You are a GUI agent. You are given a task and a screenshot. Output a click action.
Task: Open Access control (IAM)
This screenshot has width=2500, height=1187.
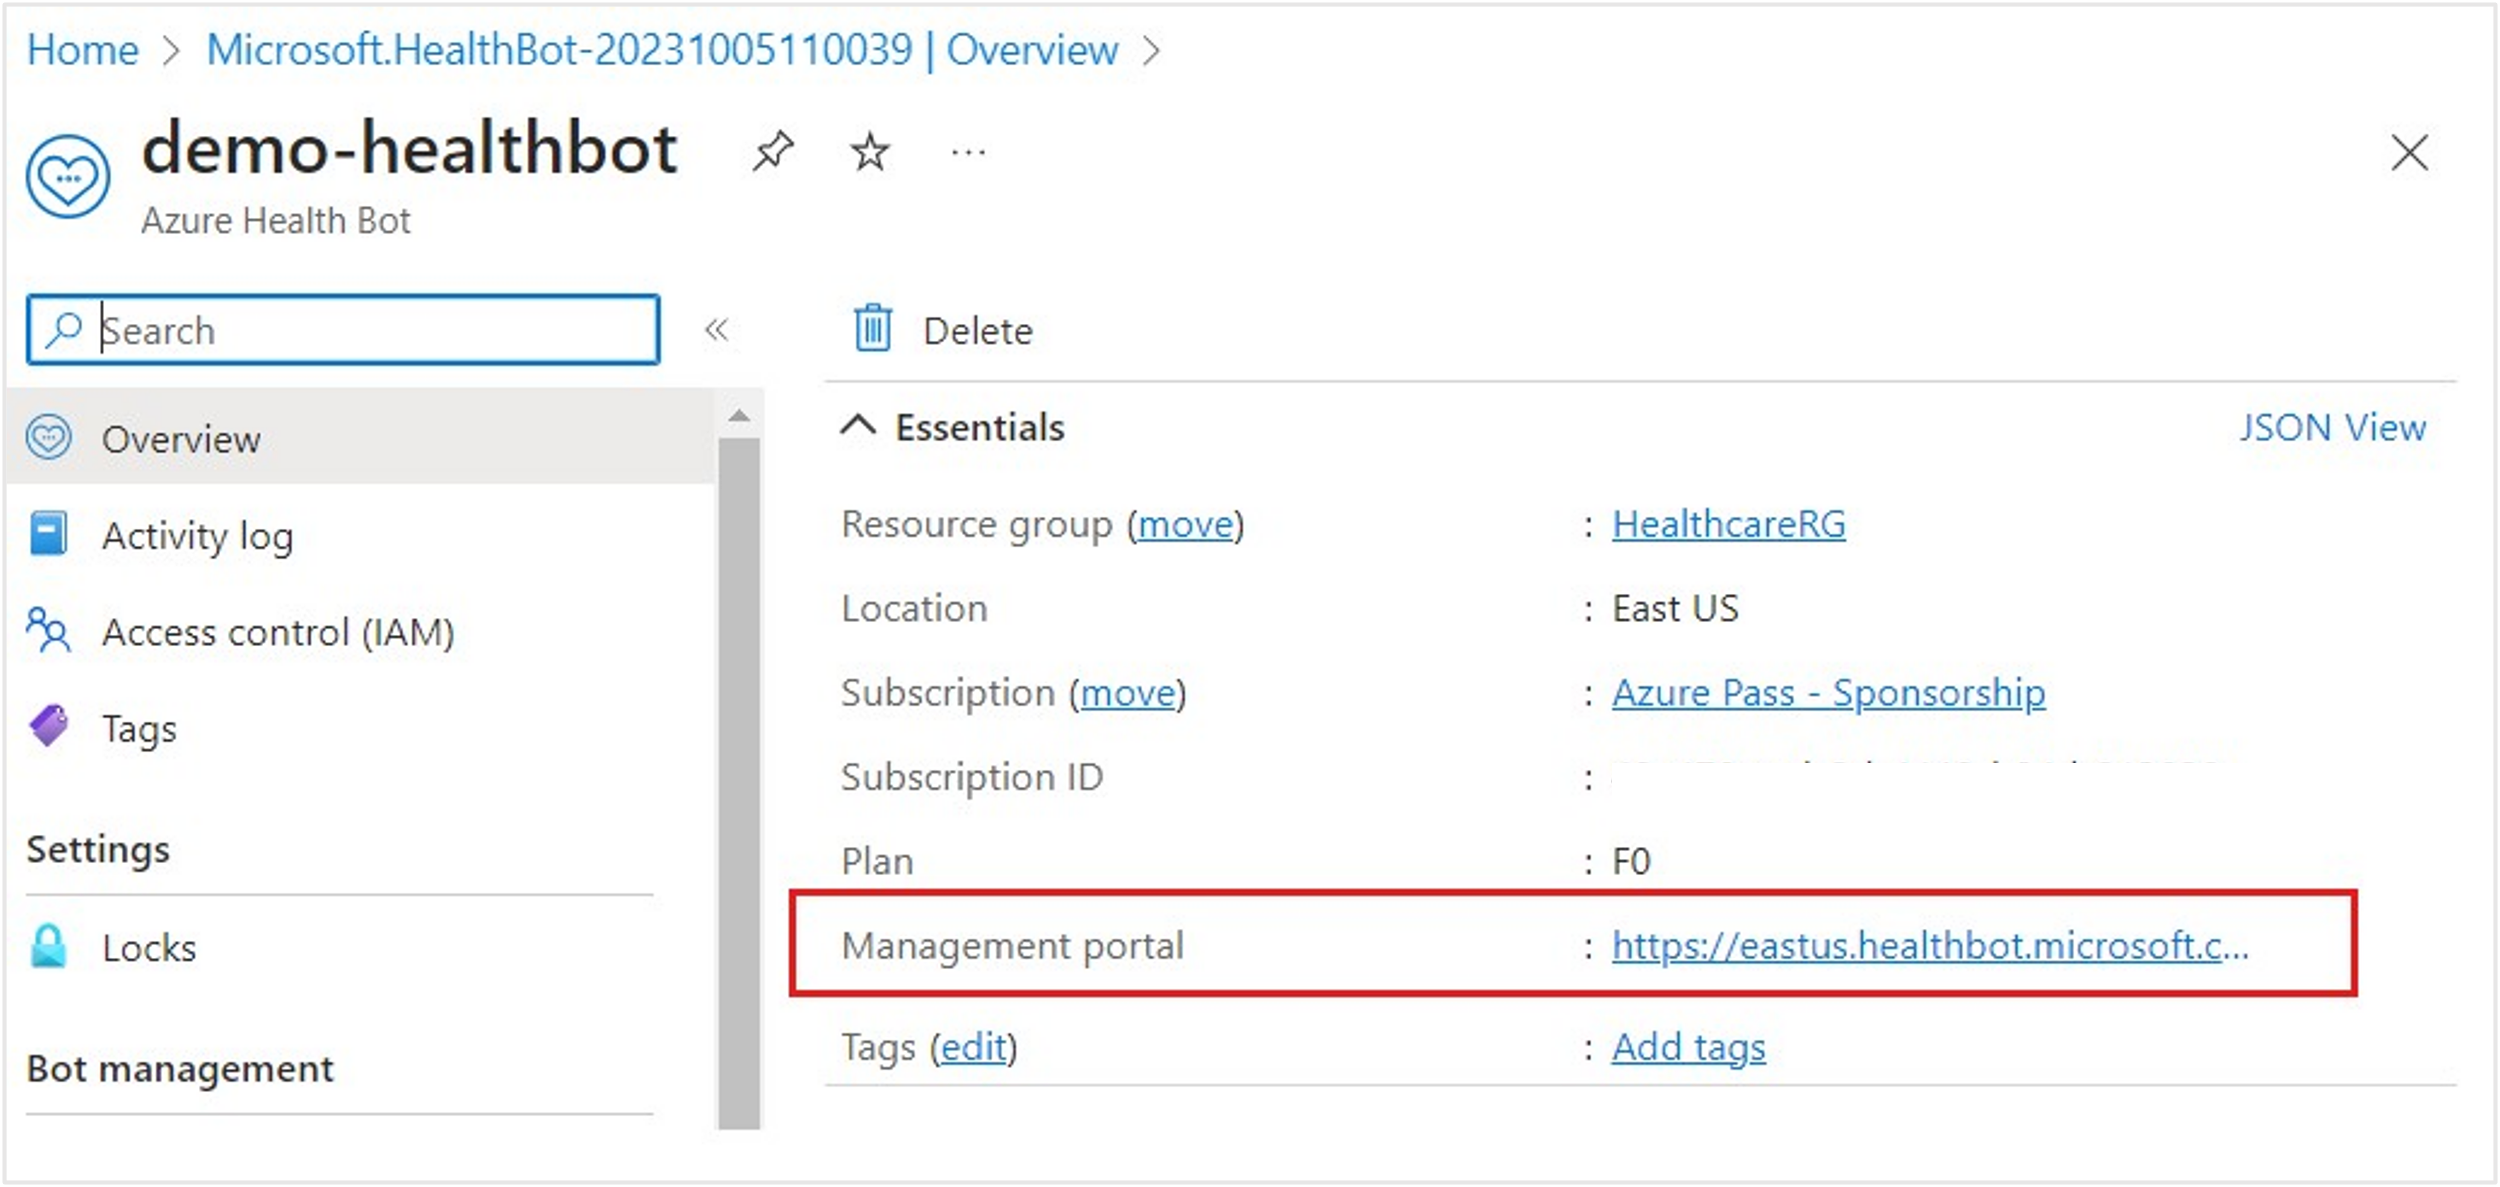278,632
